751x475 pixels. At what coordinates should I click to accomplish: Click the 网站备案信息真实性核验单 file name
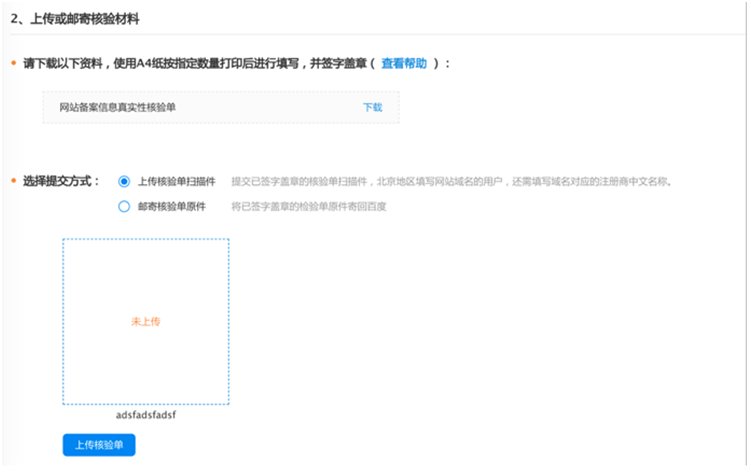click(117, 107)
